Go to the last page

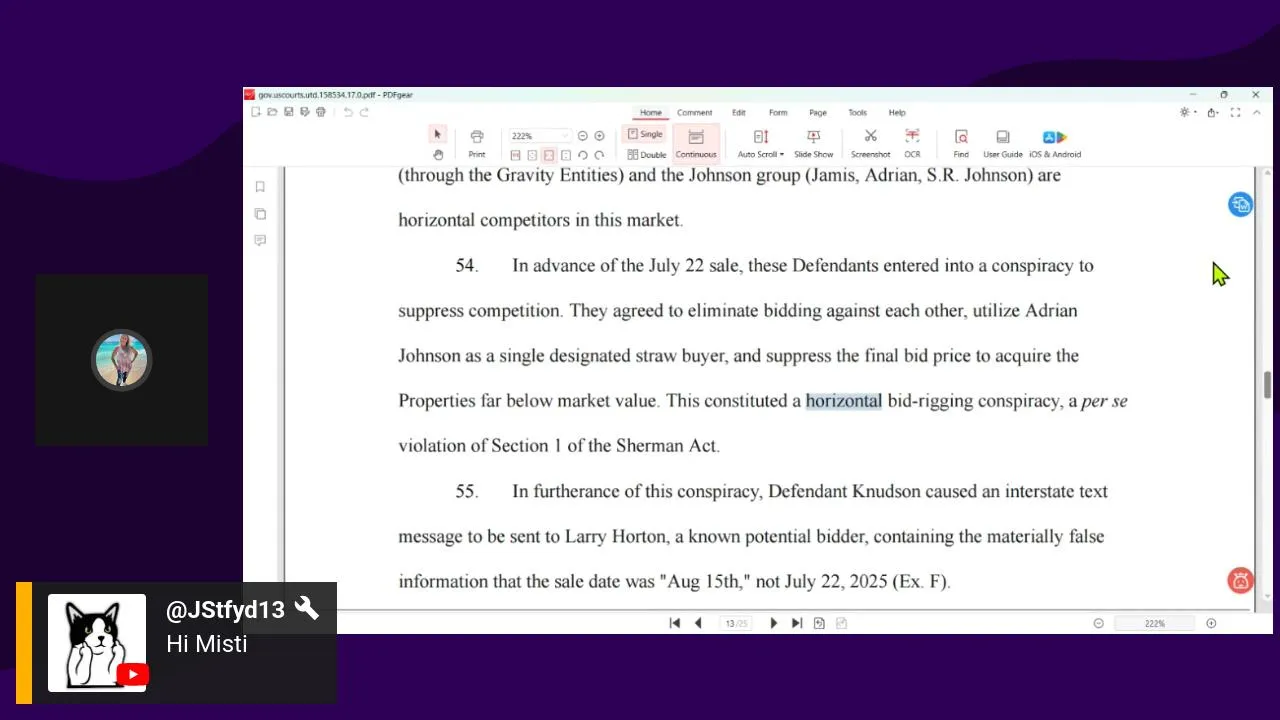(797, 623)
